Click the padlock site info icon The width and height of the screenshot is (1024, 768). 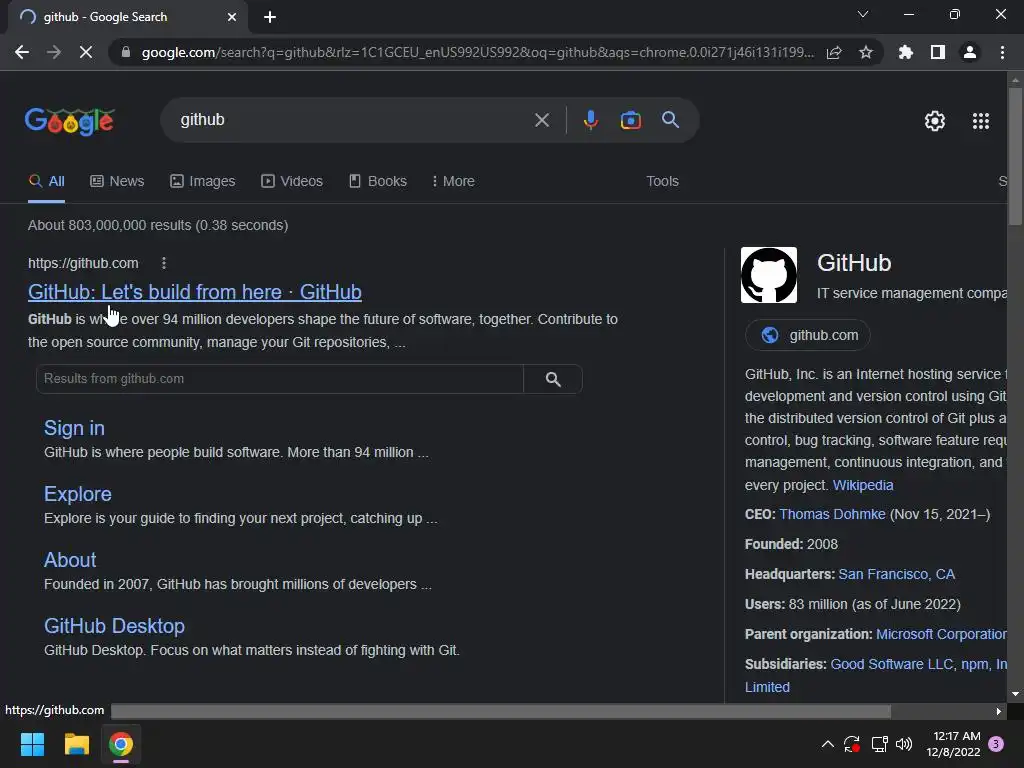pyautogui.click(x=126, y=52)
